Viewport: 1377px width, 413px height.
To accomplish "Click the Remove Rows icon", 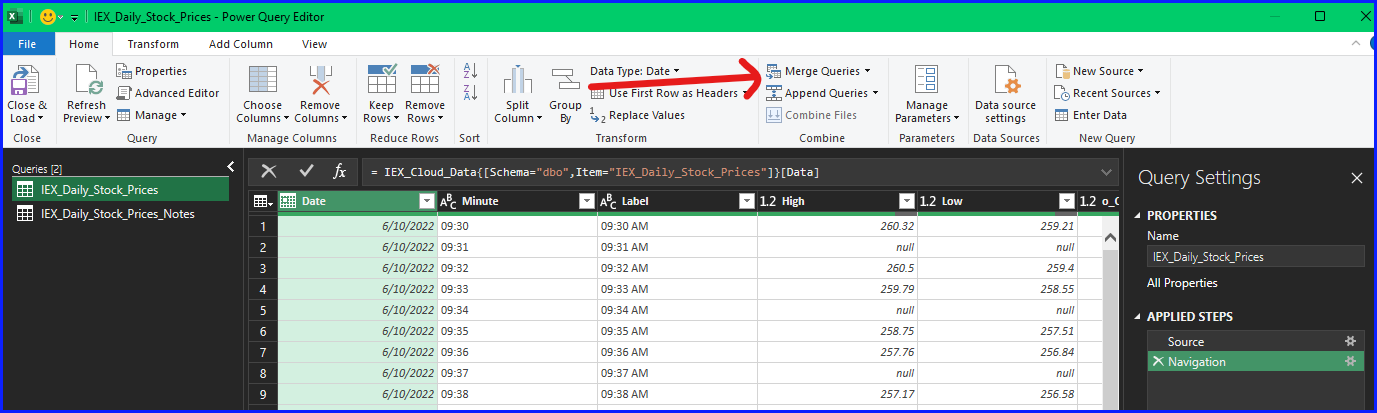I will pyautogui.click(x=425, y=81).
